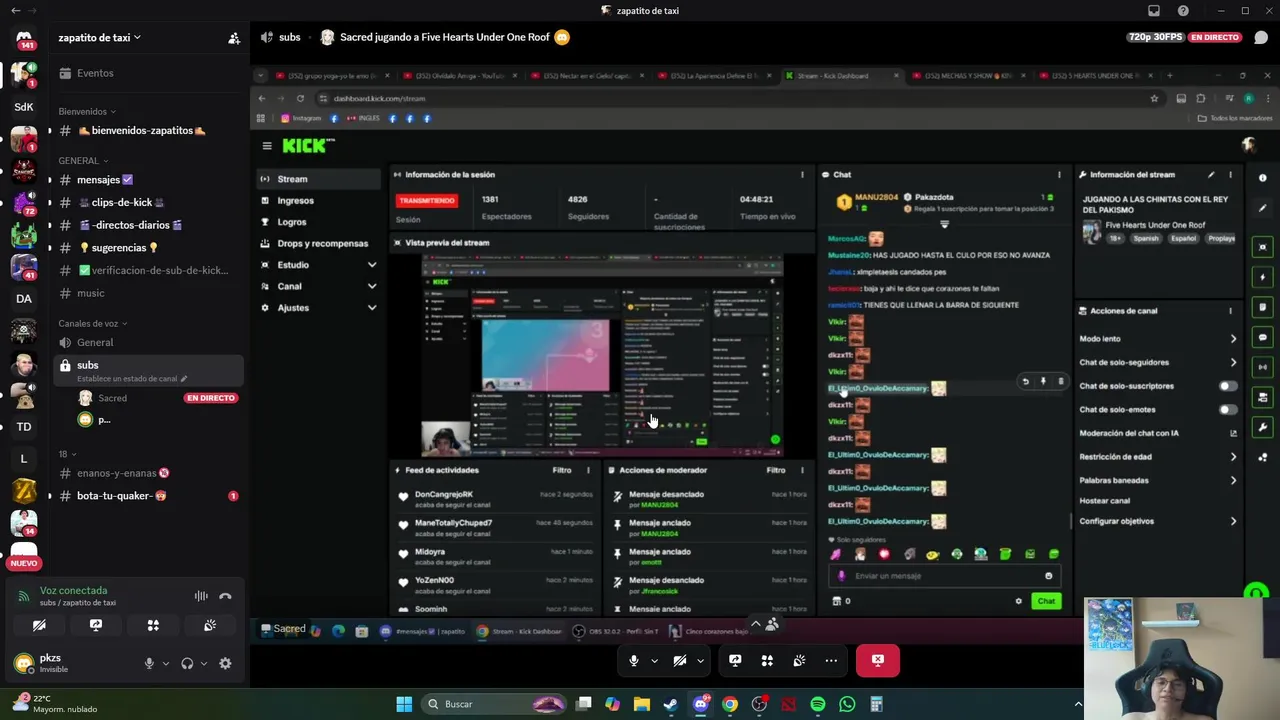Image resolution: width=1280 pixels, height=720 pixels.
Task: Open the clips-de-kick channel
Action: click(148, 202)
